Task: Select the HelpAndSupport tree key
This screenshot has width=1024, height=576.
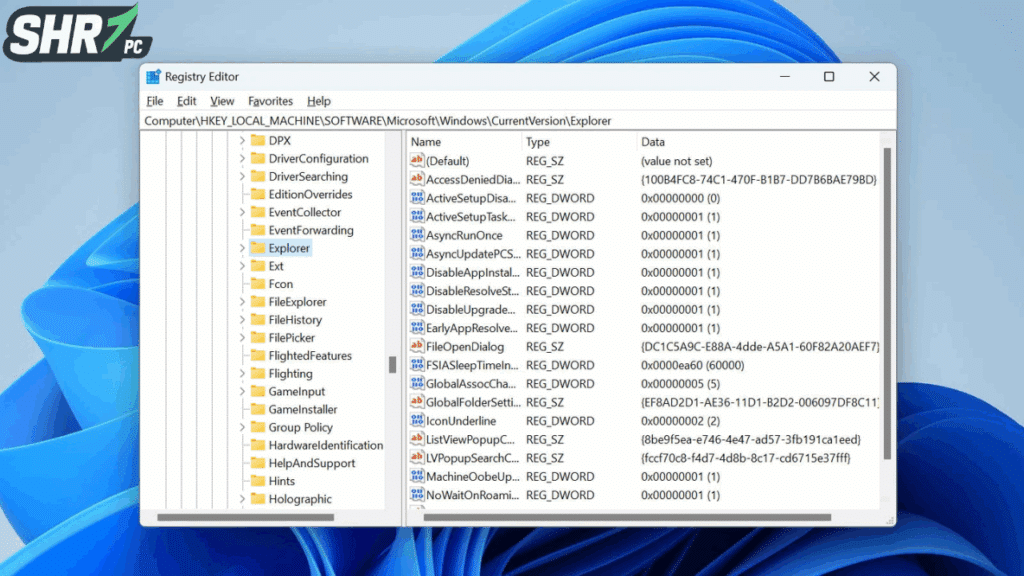Action: coord(312,463)
